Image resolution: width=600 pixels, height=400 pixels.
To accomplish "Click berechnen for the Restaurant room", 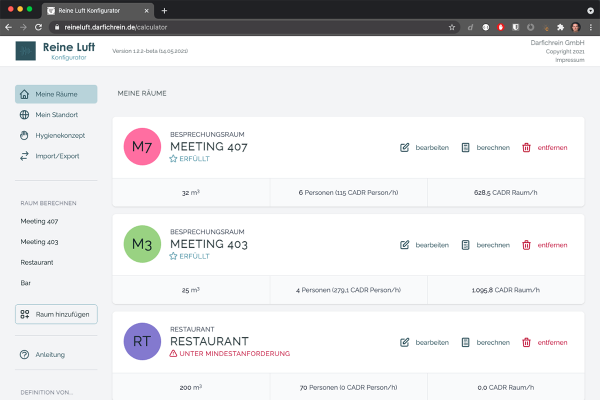I will [x=492, y=342].
